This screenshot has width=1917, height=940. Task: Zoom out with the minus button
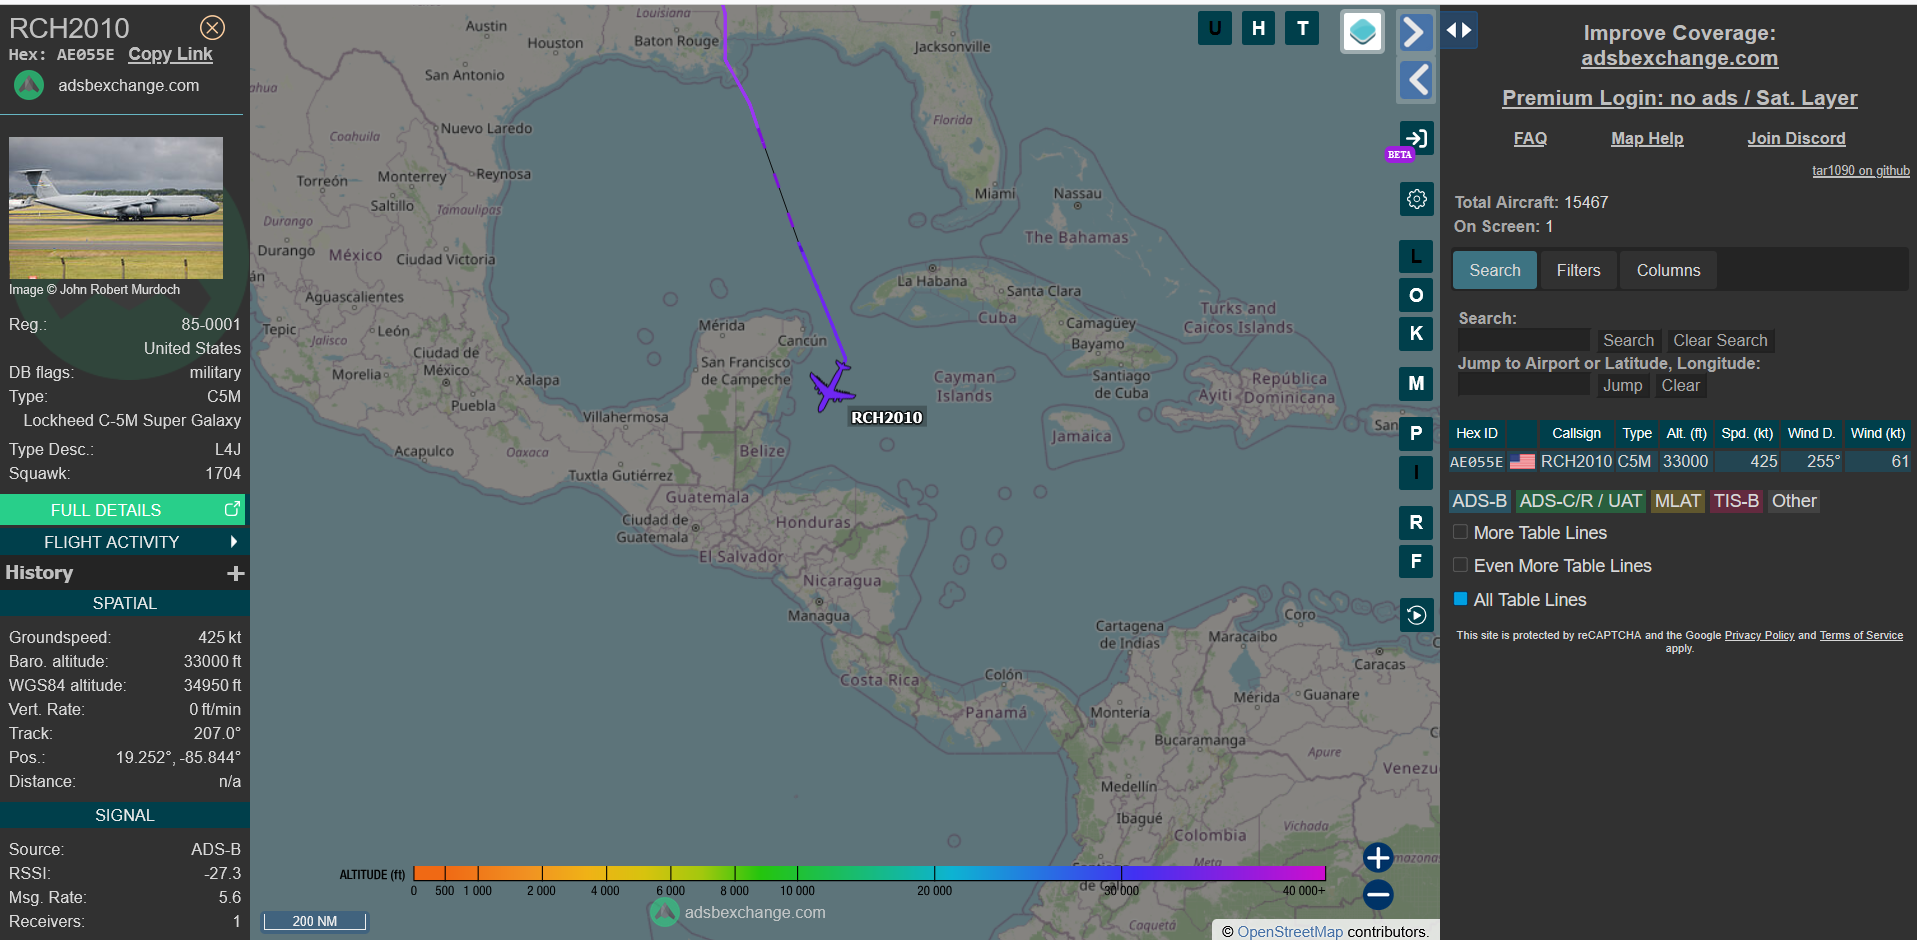1378,894
